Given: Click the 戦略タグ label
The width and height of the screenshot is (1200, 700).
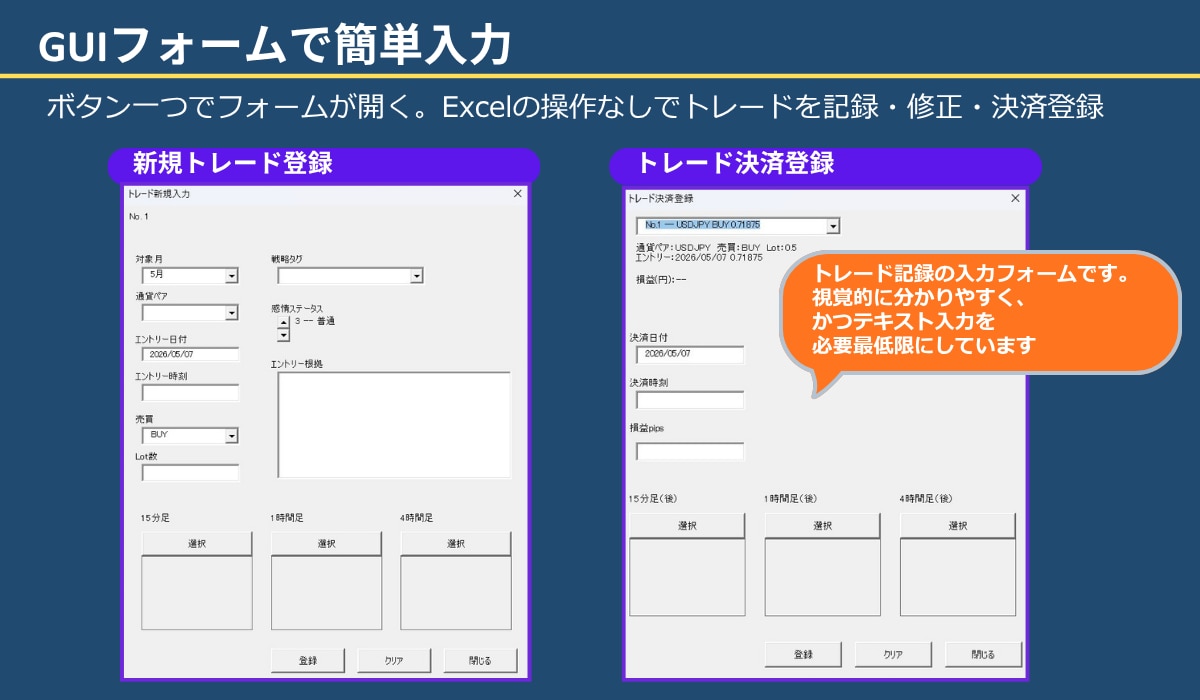Looking at the screenshot, I should tap(286, 259).
